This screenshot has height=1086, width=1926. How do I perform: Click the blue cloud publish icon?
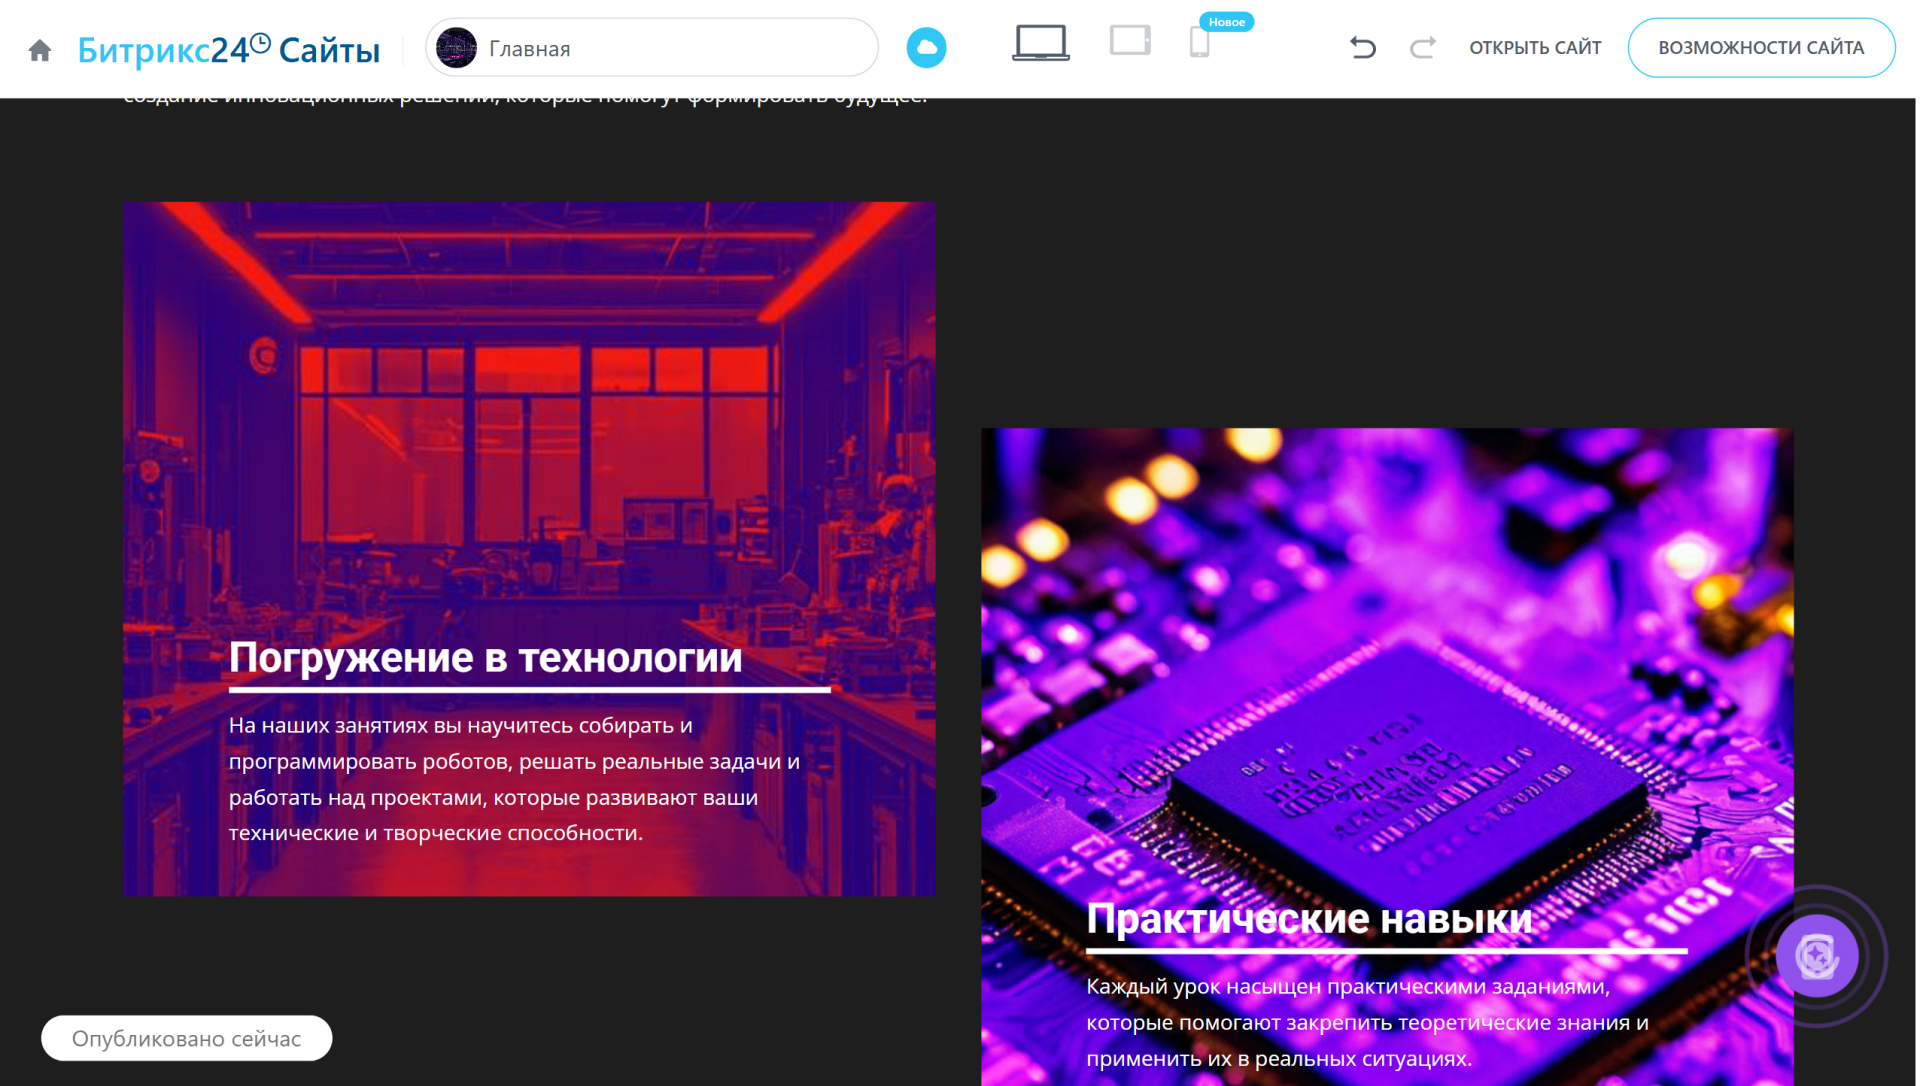[926, 48]
